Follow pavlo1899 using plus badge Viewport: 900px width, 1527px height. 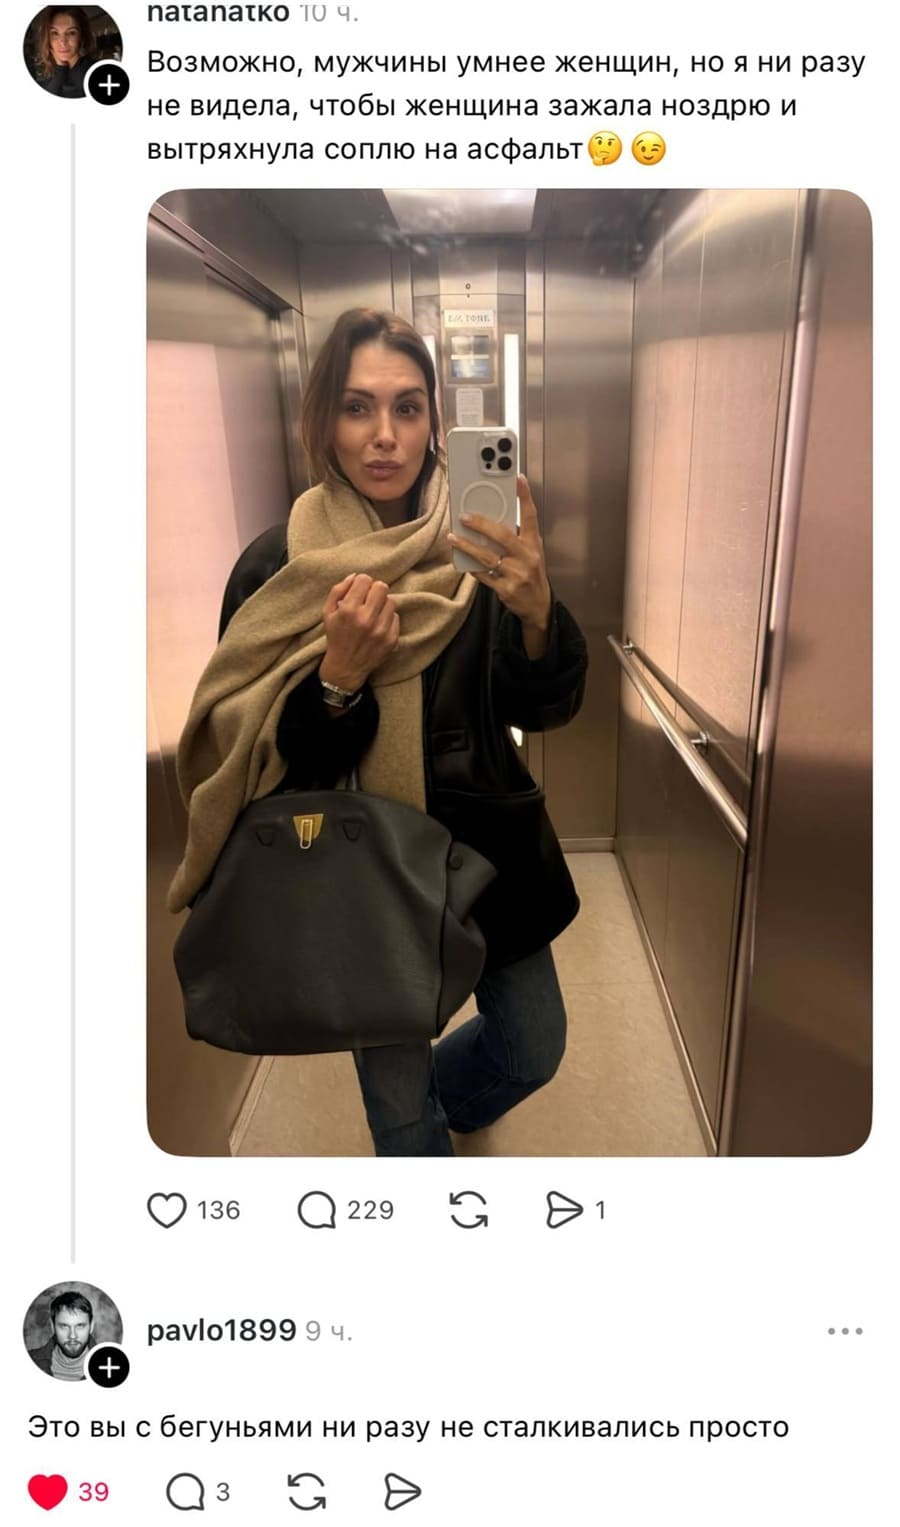pyautogui.click(x=109, y=1367)
